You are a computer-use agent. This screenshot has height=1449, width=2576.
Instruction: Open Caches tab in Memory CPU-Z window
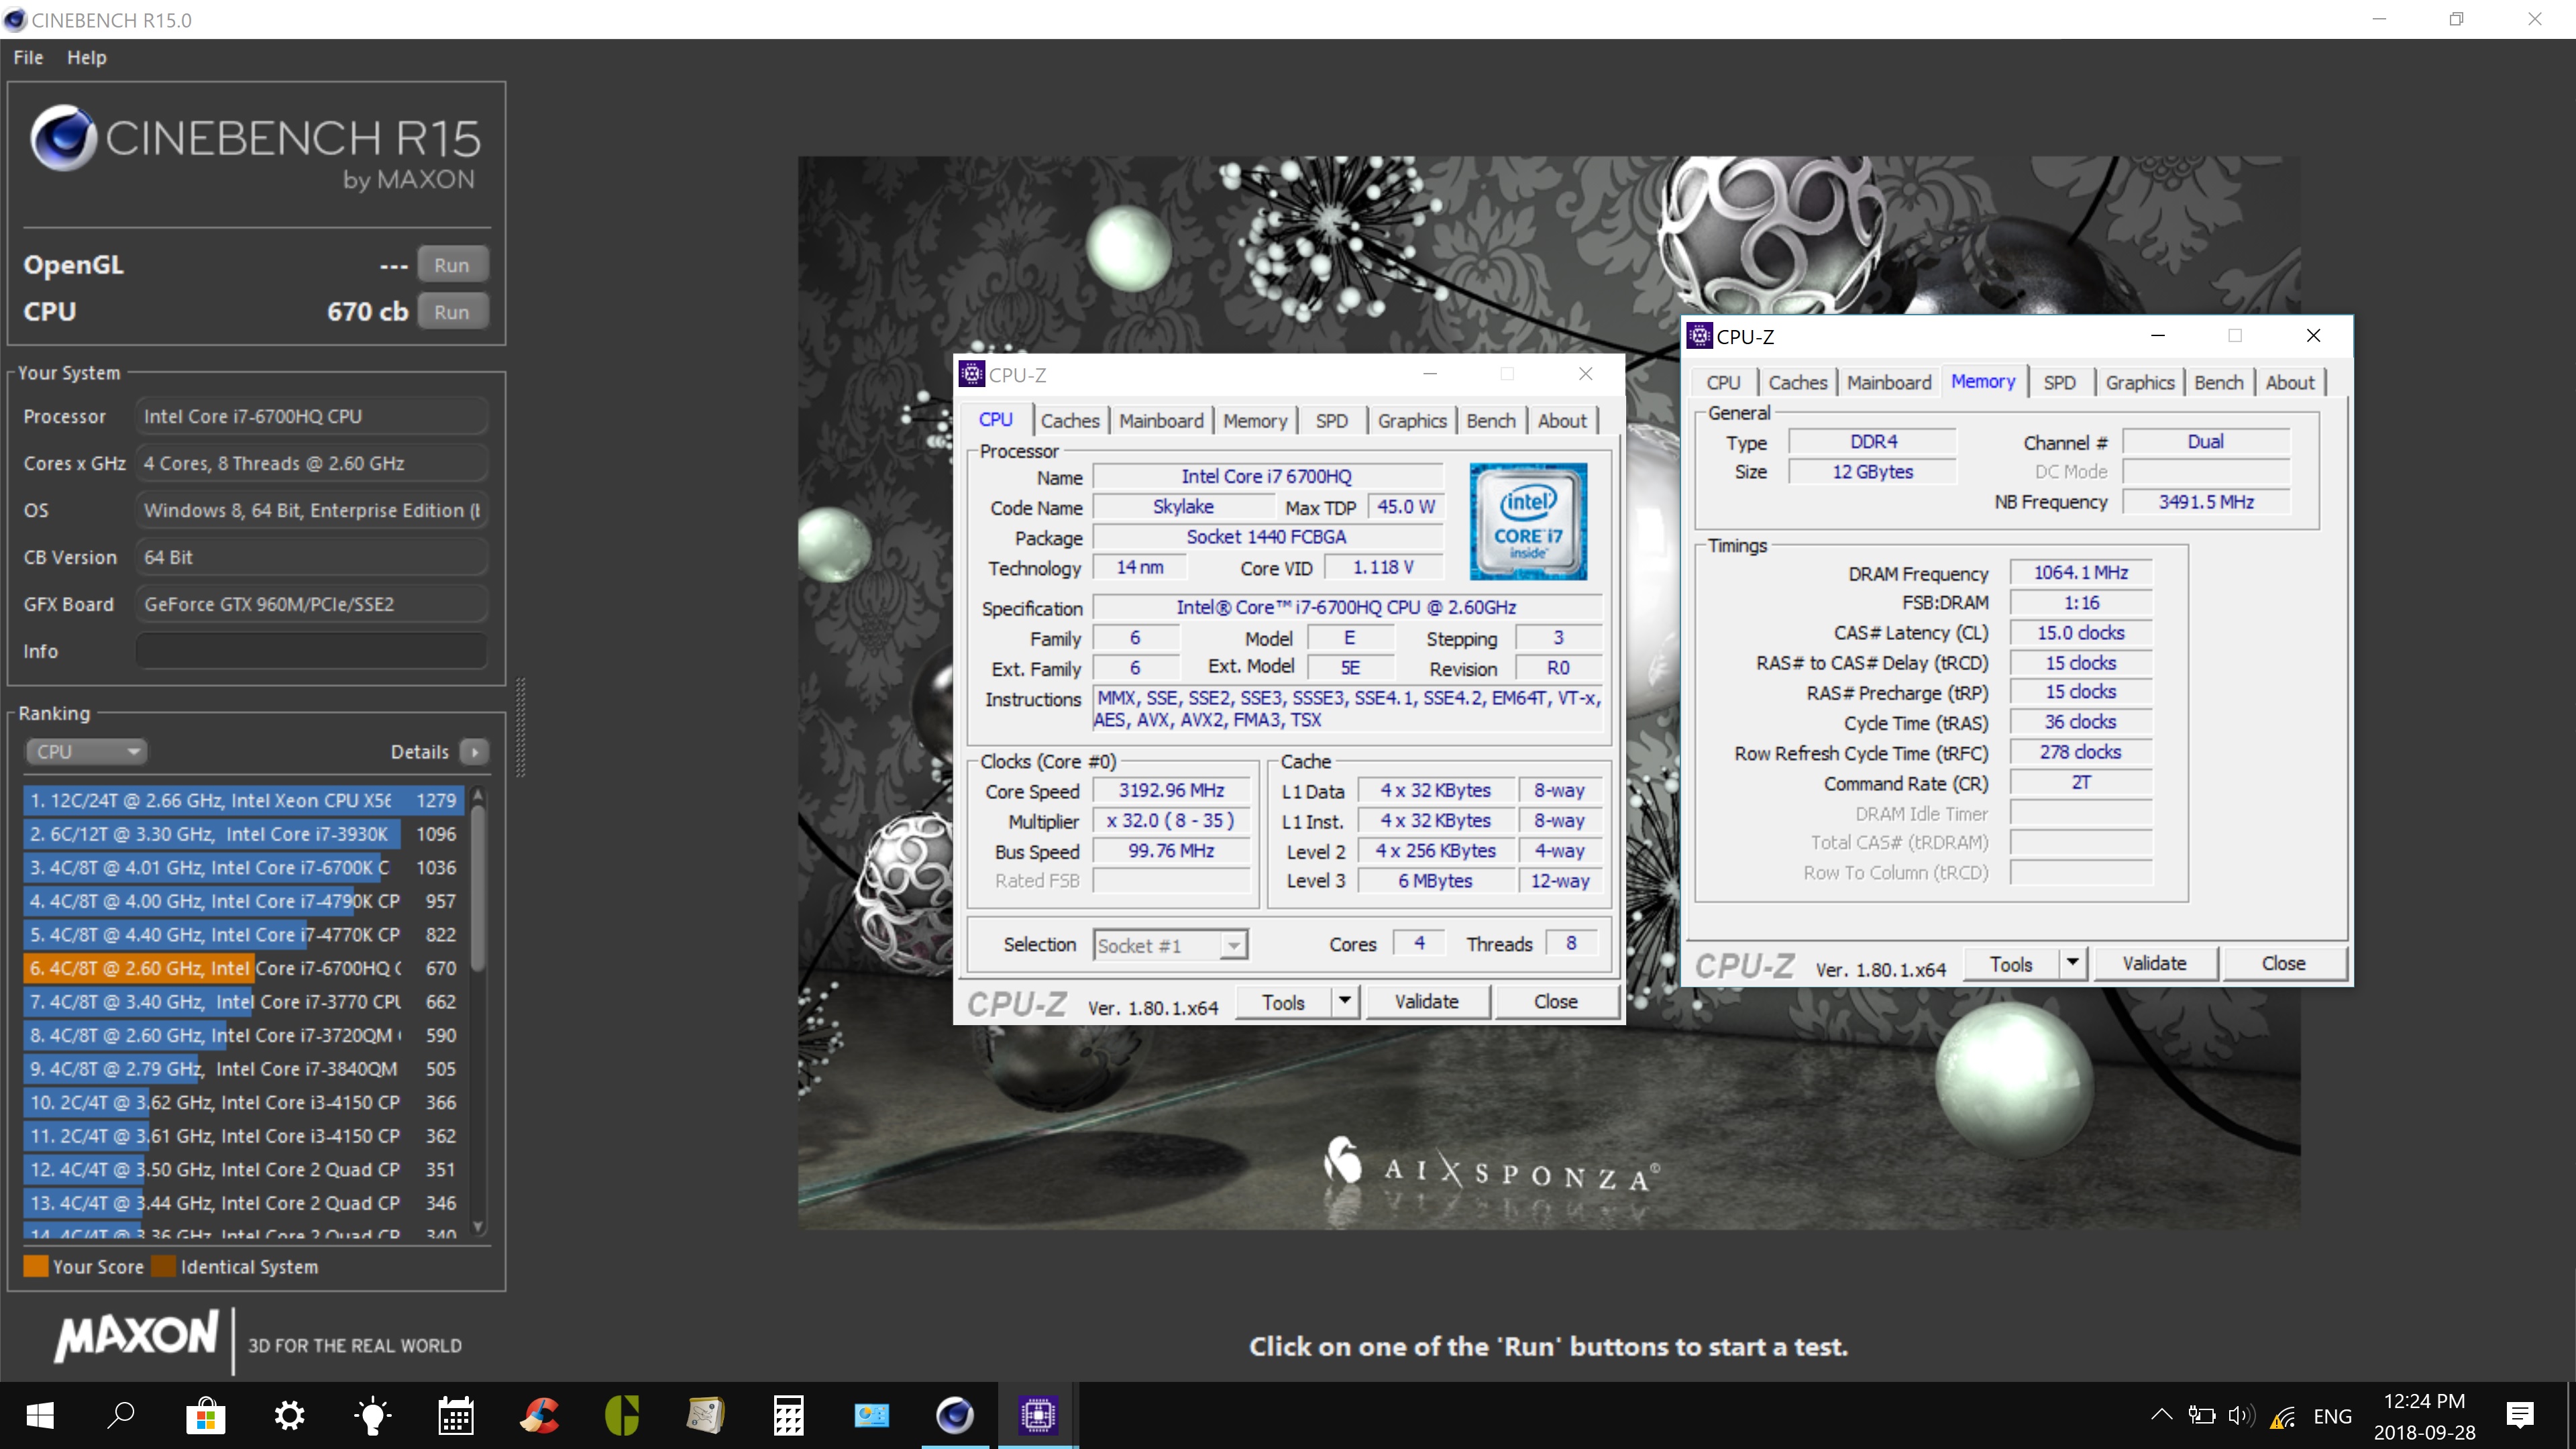pos(1797,383)
